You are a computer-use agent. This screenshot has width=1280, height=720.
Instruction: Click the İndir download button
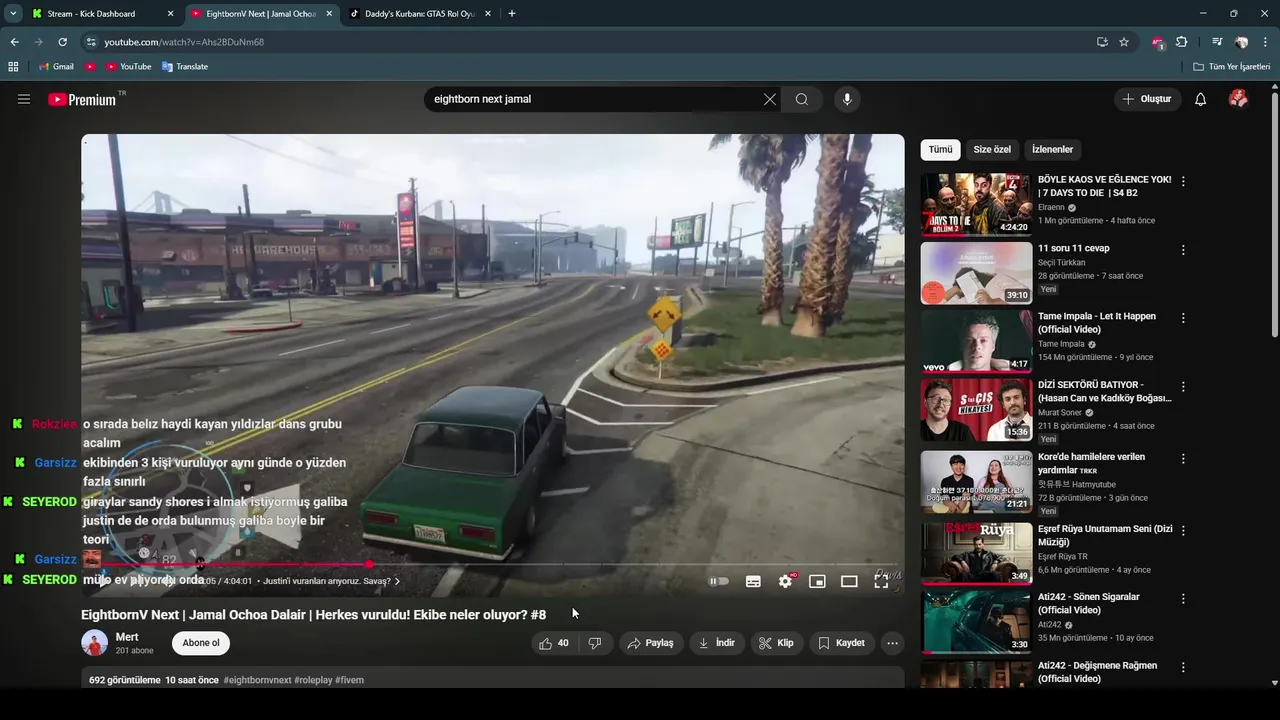[716, 643]
